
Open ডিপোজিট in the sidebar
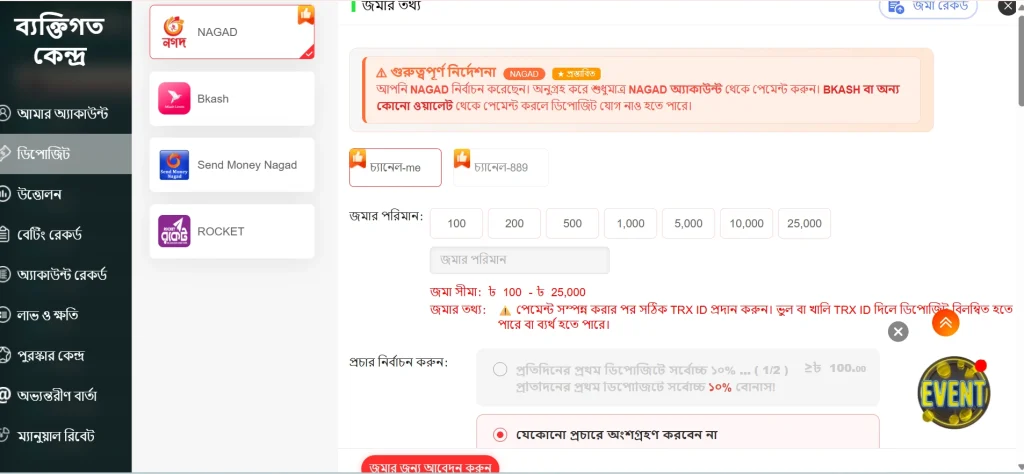pyautogui.click(x=65, y=154)
